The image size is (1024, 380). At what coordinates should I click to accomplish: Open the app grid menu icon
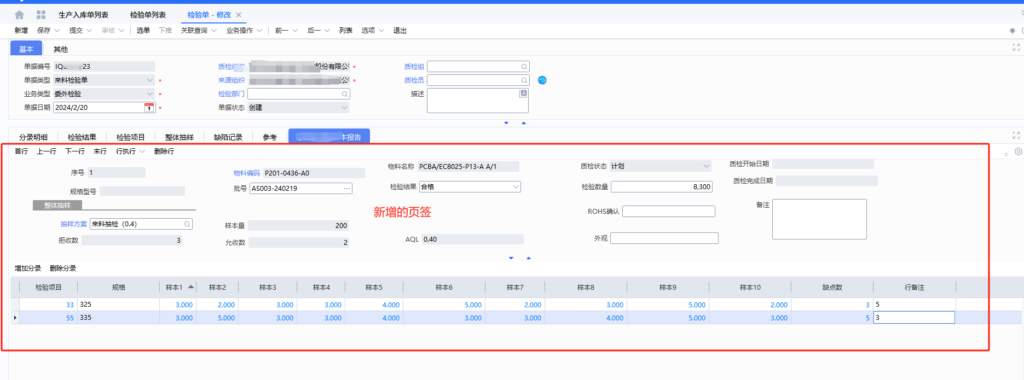[x=40, y=14]
